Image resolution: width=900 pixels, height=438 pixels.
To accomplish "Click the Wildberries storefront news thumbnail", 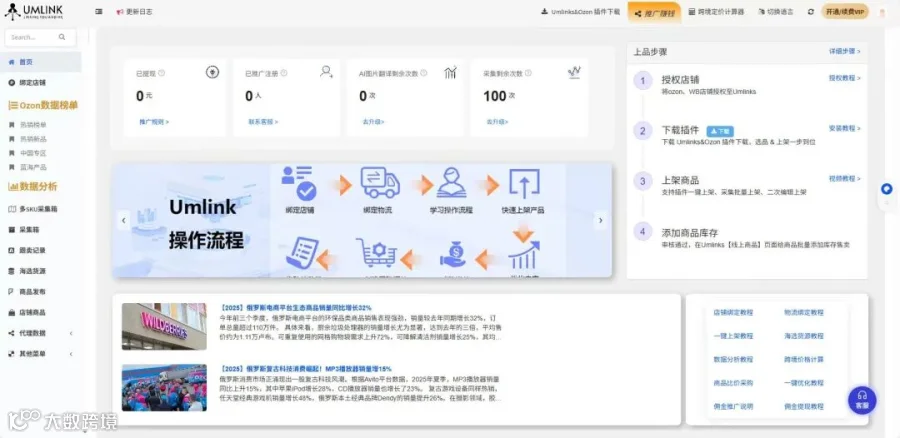I will click(x=164, y=327).
